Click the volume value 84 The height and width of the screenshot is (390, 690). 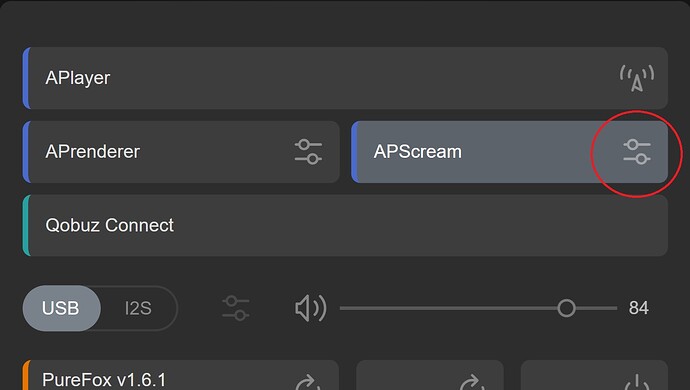coord(639,308)
